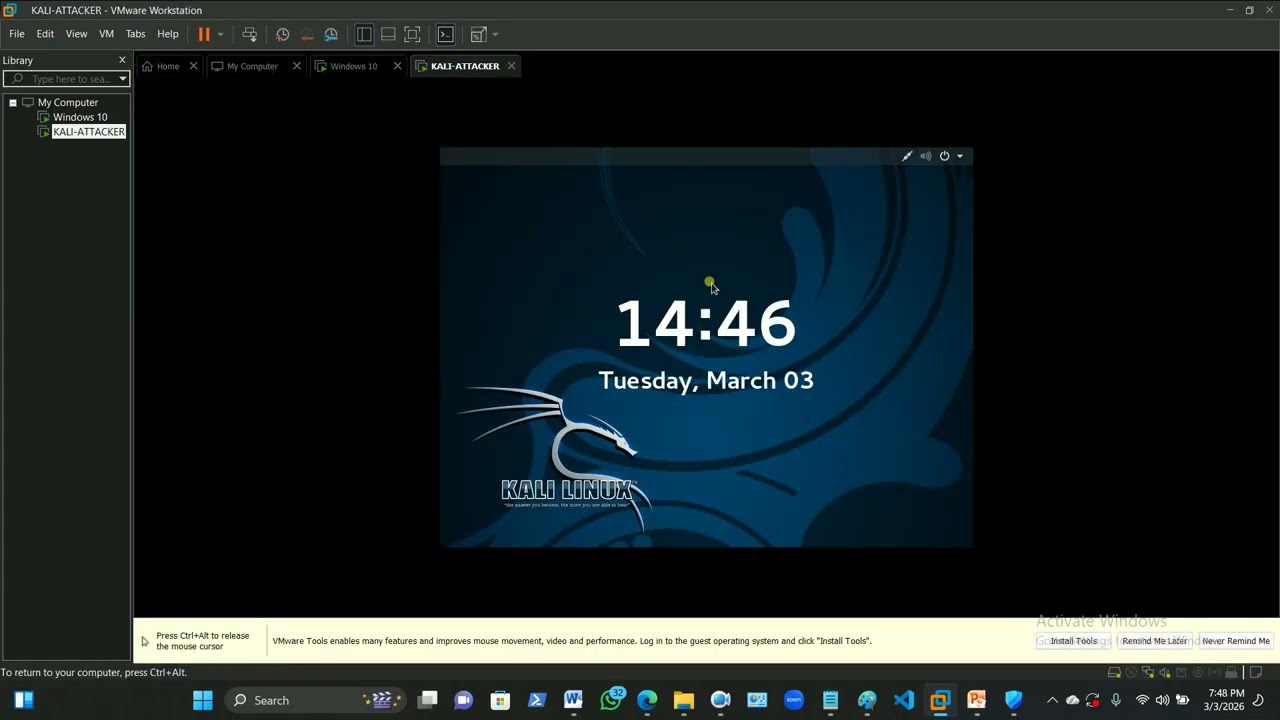Open PowerPoint from taskbar

[977, 700]
